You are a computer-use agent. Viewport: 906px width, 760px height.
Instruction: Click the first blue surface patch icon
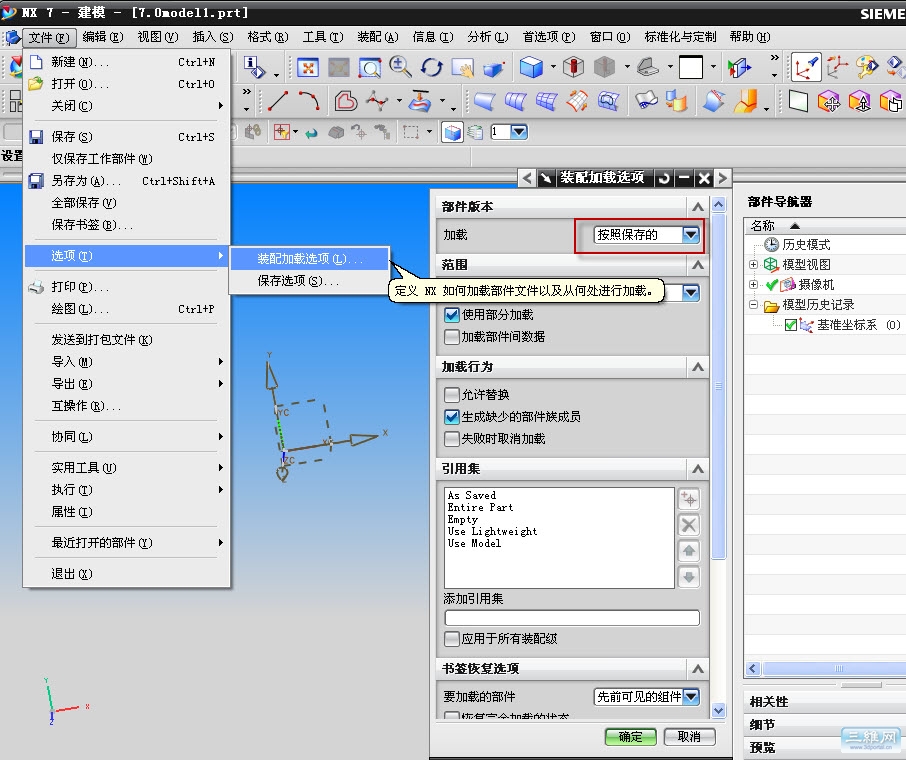tap(484, 101)
